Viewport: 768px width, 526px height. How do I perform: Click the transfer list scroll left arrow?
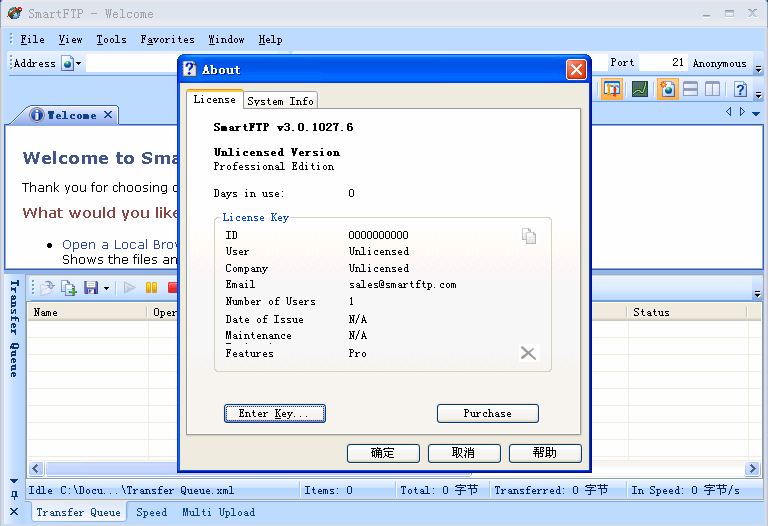[x=36, y=469]
